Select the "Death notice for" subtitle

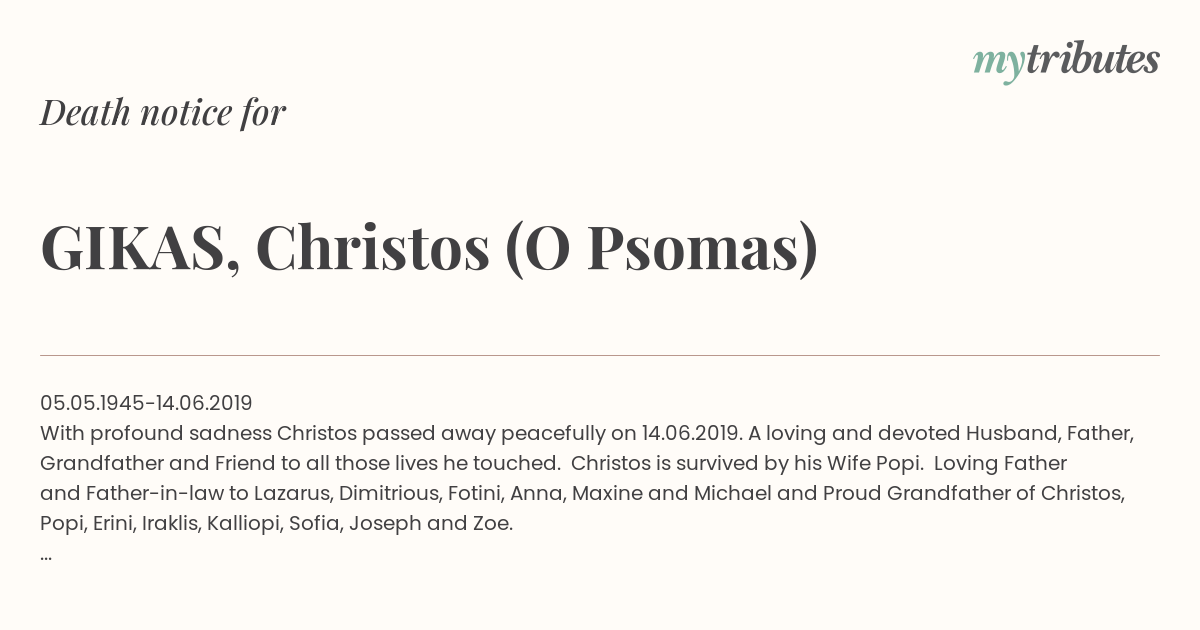(163, 113)
